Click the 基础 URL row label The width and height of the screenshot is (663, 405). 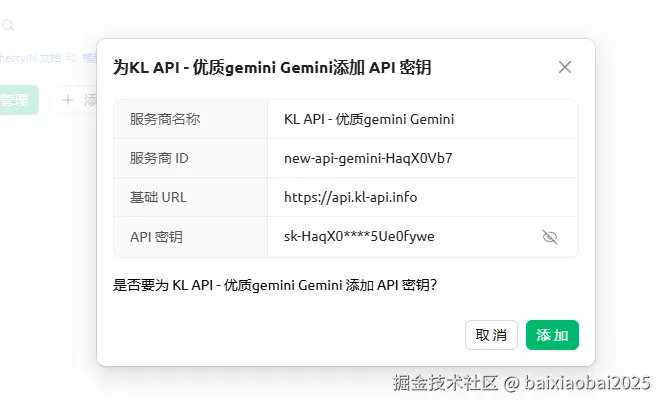coord(158,197)
